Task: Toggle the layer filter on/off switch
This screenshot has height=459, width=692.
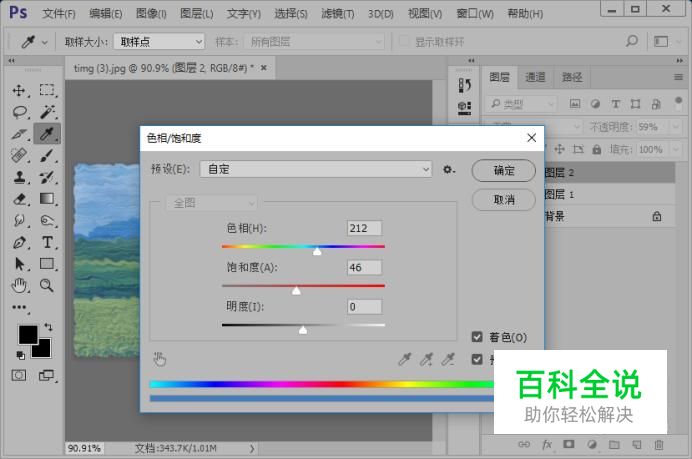Action: coord(679,103)
